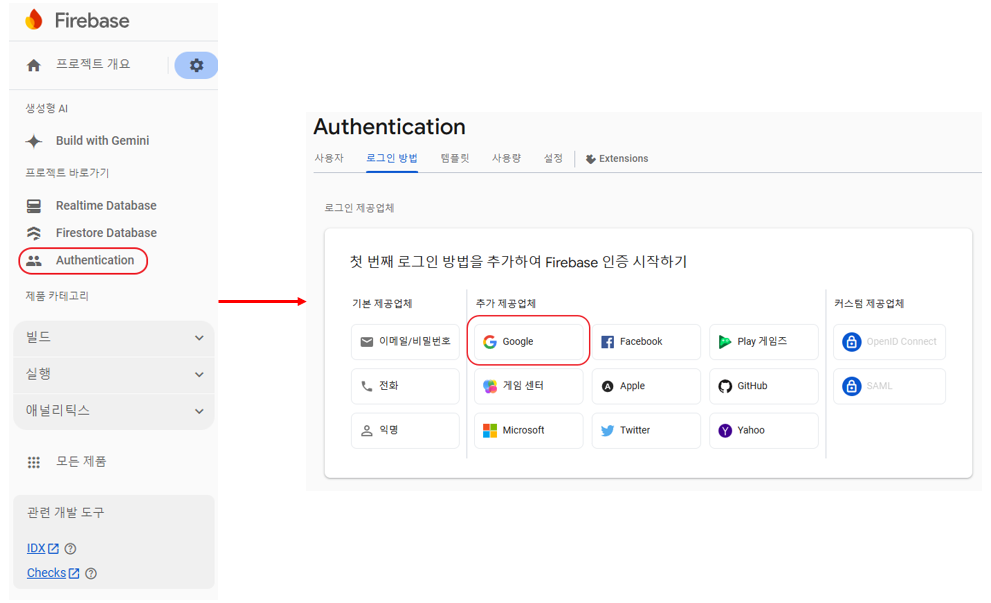Viewport: 991px width, 603px height.
Task: Click the Firebase wordmark text
Action: click(92, 21)
